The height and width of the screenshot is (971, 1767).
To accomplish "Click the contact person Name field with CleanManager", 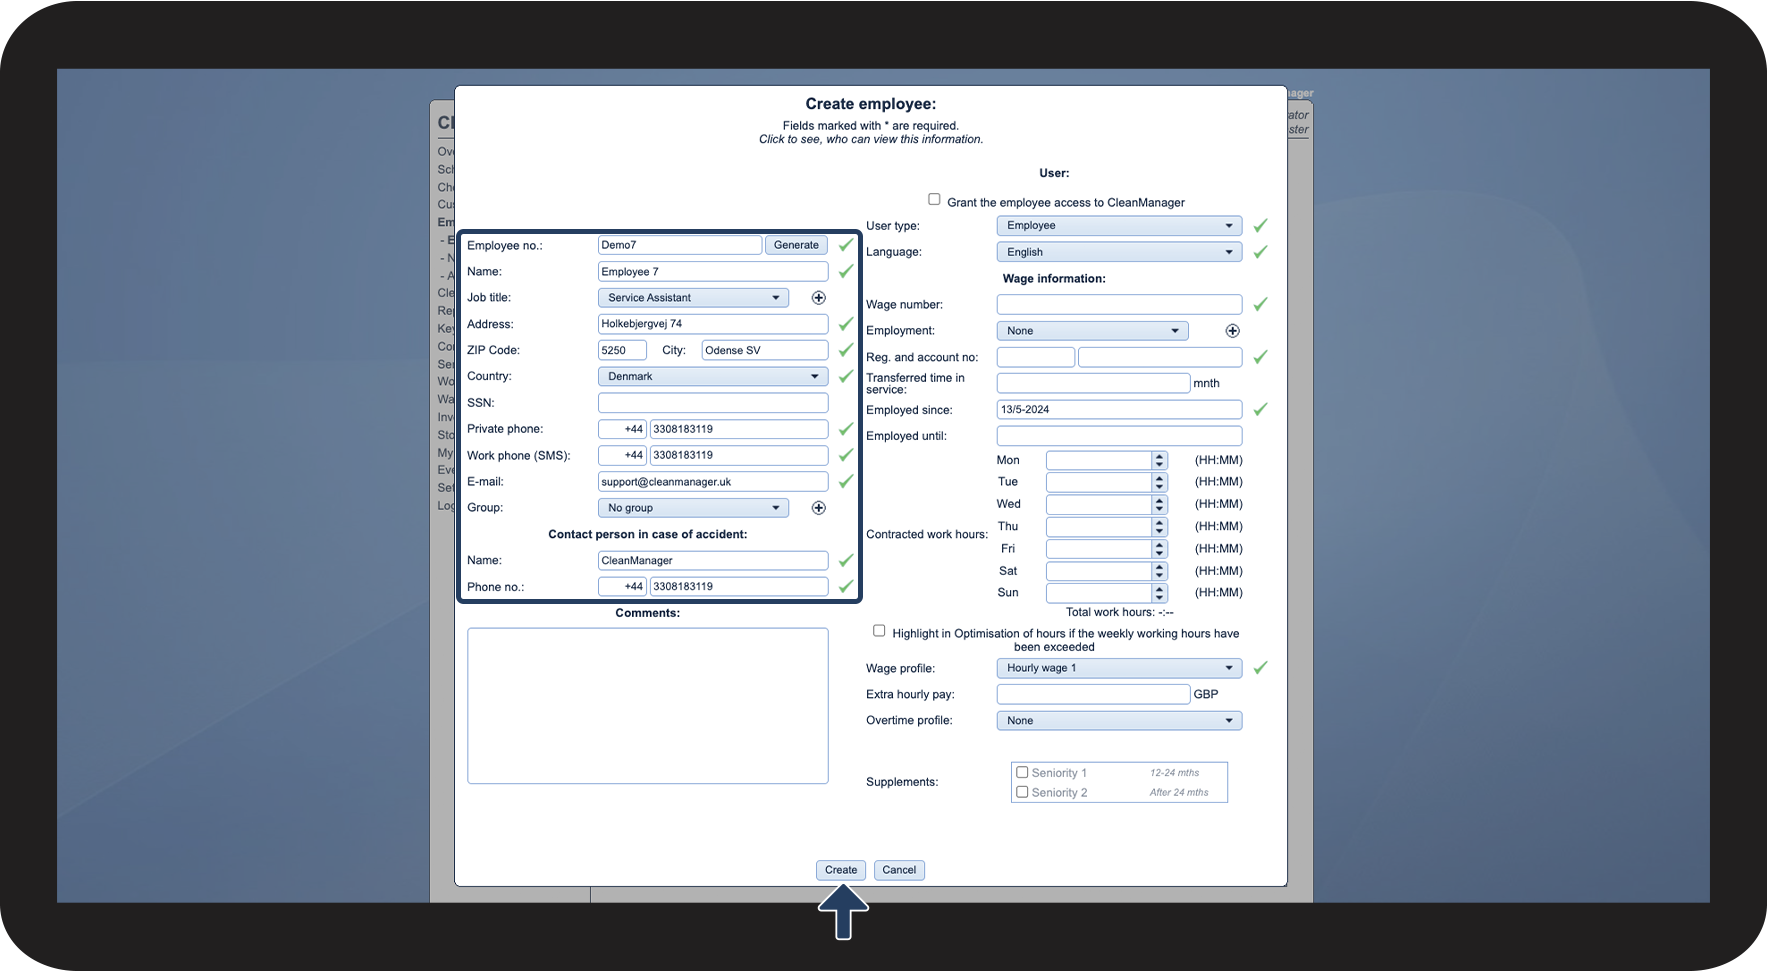I will pos(713,561).
